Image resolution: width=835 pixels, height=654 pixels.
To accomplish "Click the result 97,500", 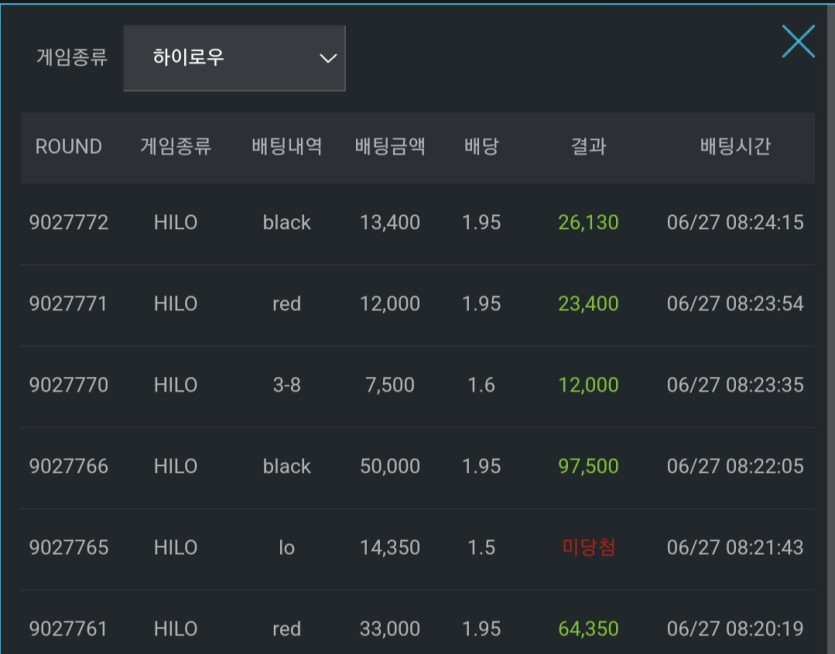I will 588,467.
